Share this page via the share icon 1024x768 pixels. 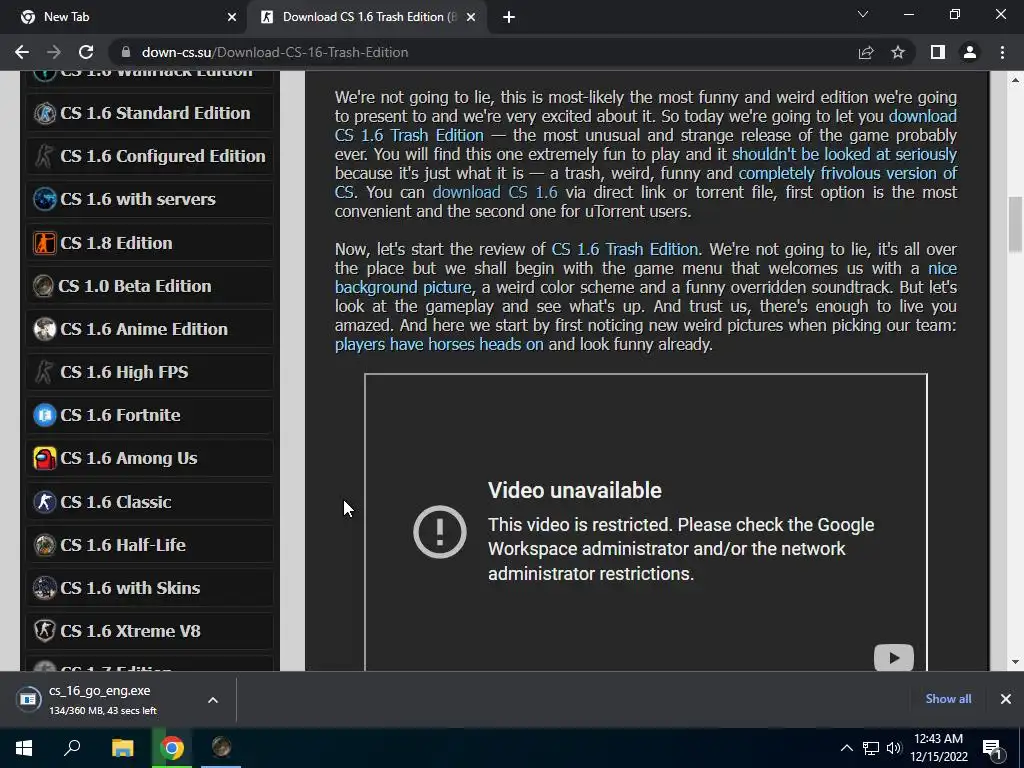866,52
